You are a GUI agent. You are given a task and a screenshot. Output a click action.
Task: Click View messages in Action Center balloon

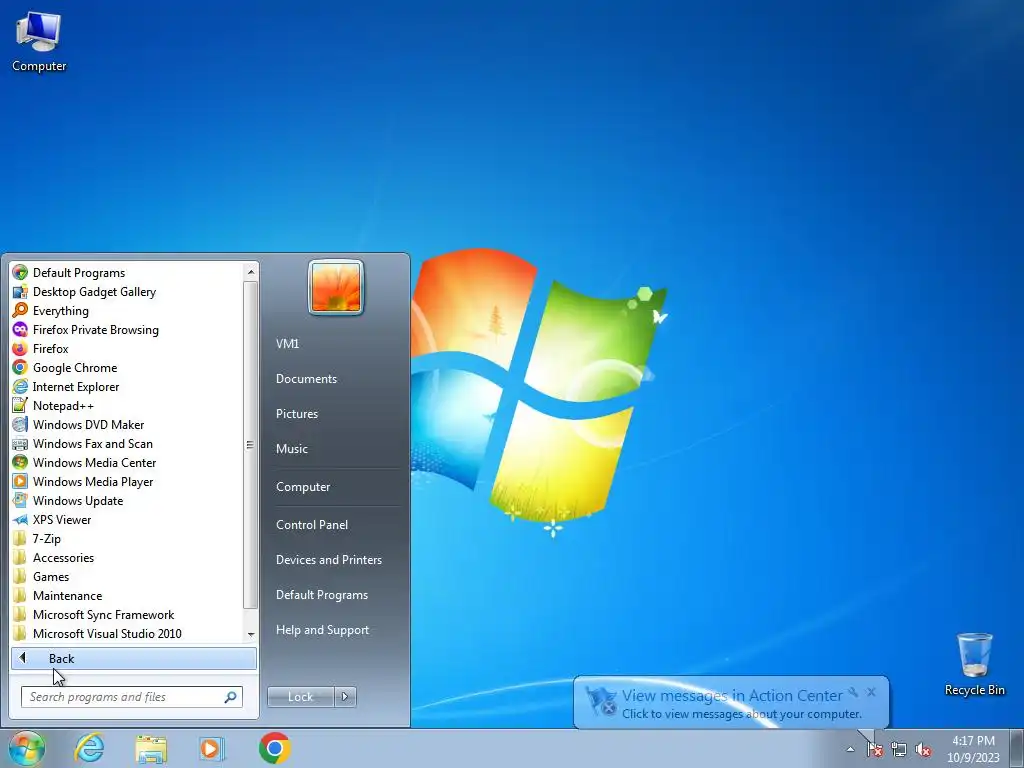(x=731, y=703)
